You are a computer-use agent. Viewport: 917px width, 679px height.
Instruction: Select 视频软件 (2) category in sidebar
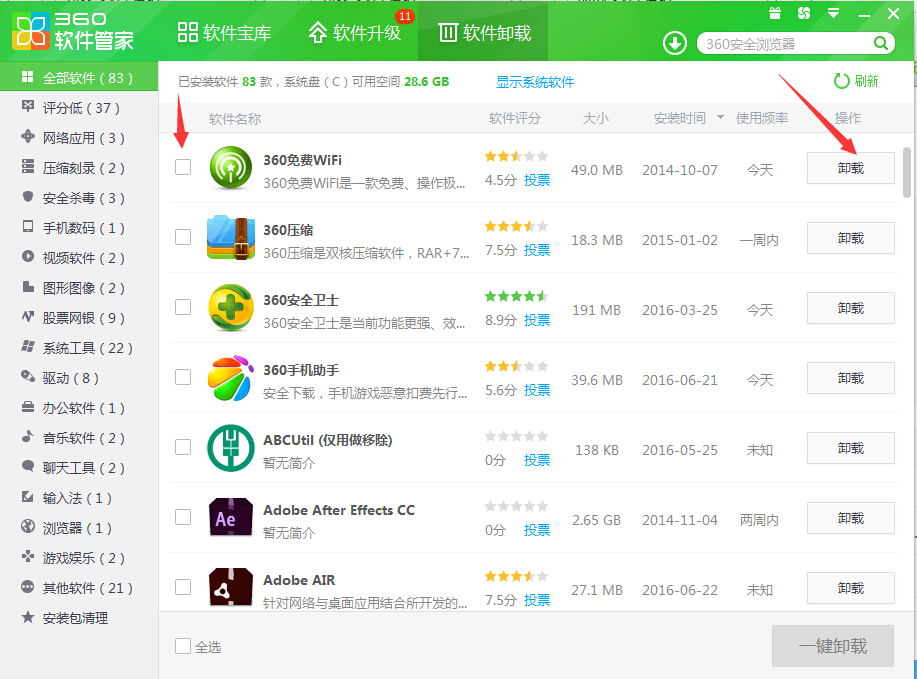click(79, 258)
